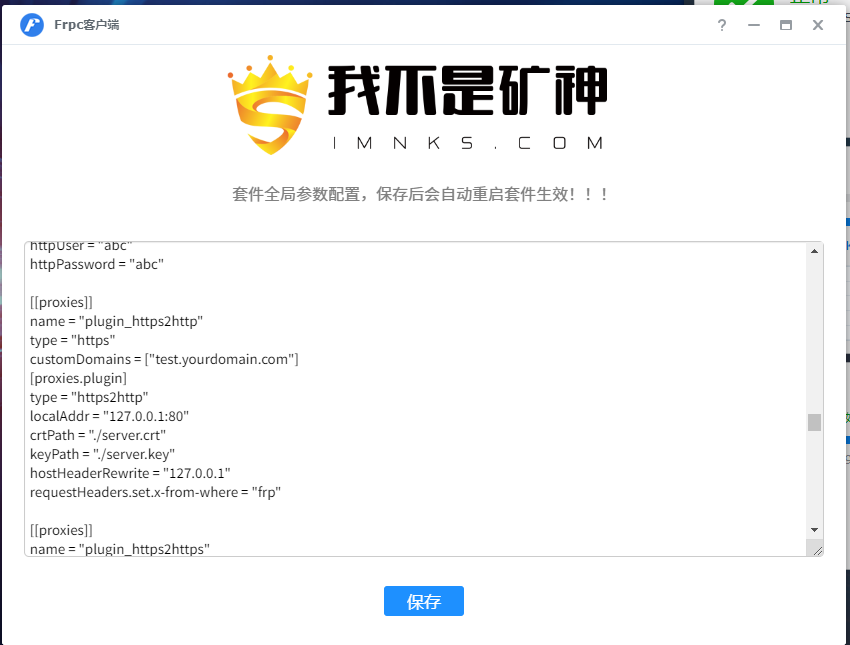
Task: Click the localAddr 127.0.0.1:80 line
Action: [x=110, y=416]
